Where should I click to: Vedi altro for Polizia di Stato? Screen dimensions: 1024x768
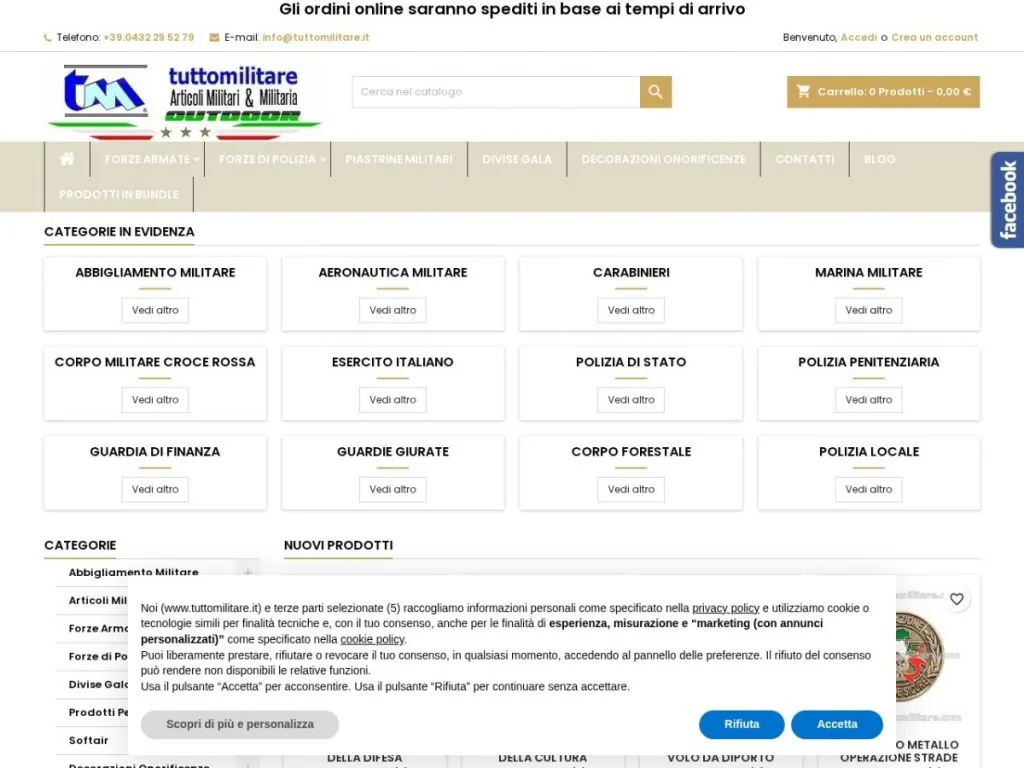point(631,400)
